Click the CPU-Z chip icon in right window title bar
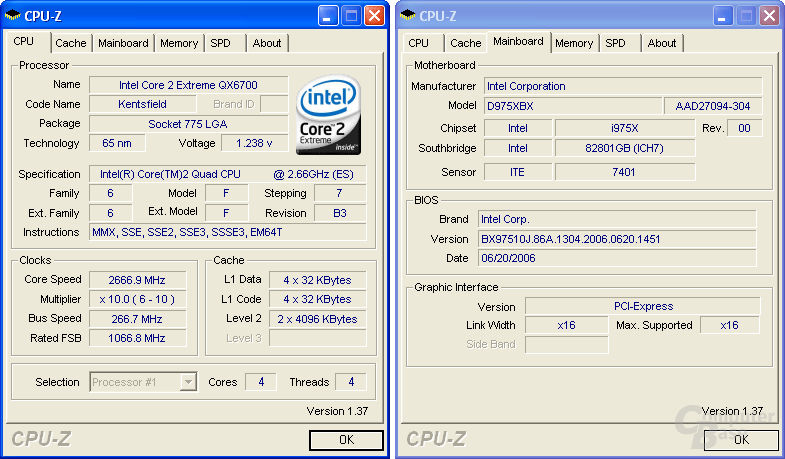This screenshot has height=459, width=785. [x=408, y=16]
